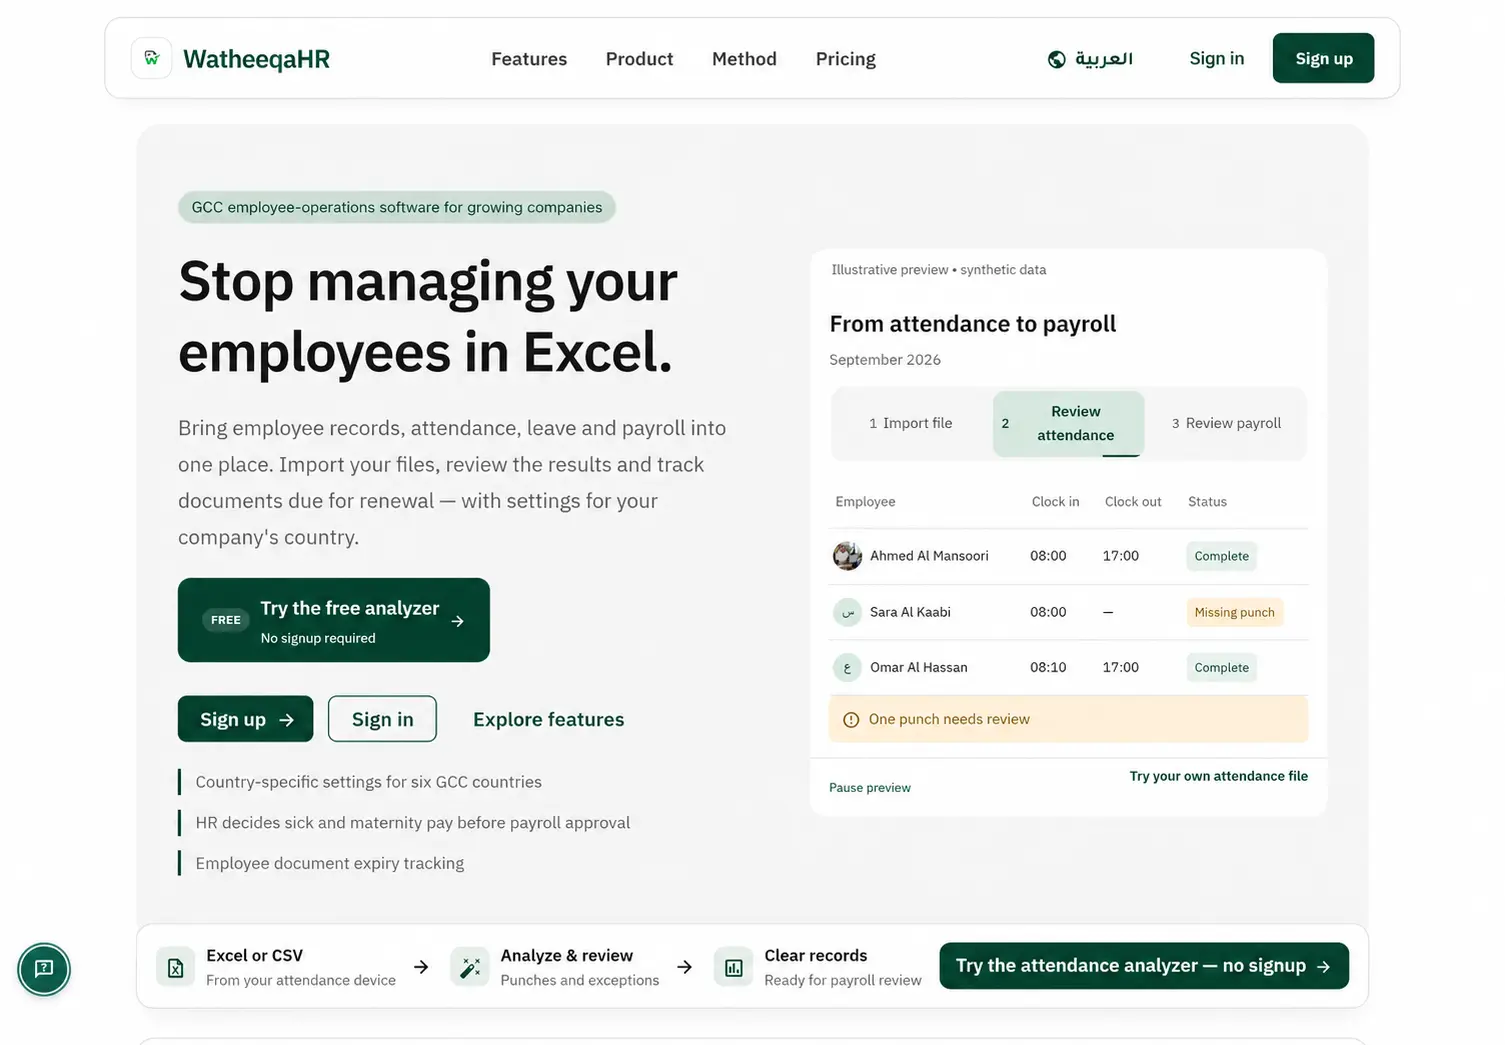Click the globe language icon
The width and height of the screenshot is (1505, 1045).
click(x=1056, y=59)
